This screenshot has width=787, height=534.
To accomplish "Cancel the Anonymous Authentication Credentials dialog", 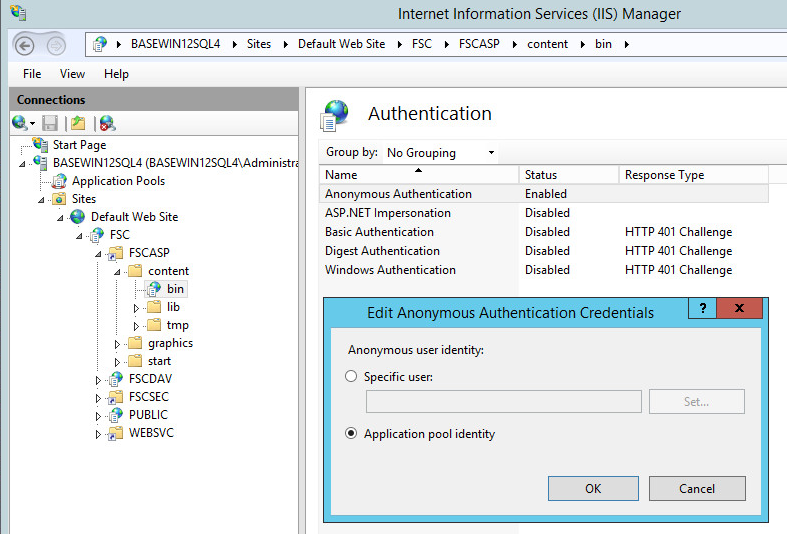I will (x=696, y=488).
